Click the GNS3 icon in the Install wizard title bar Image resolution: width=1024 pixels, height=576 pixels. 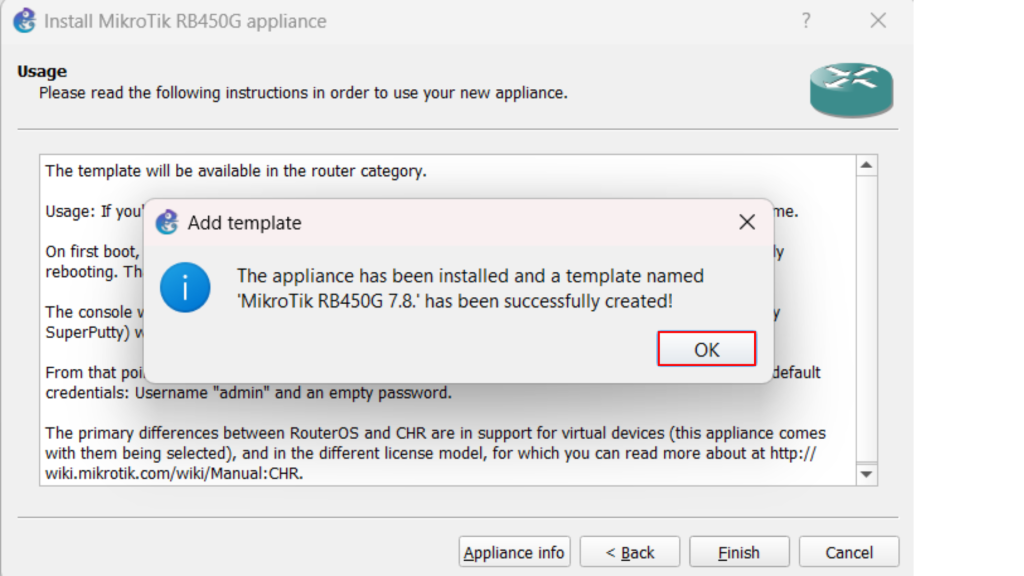coord(23,20)
